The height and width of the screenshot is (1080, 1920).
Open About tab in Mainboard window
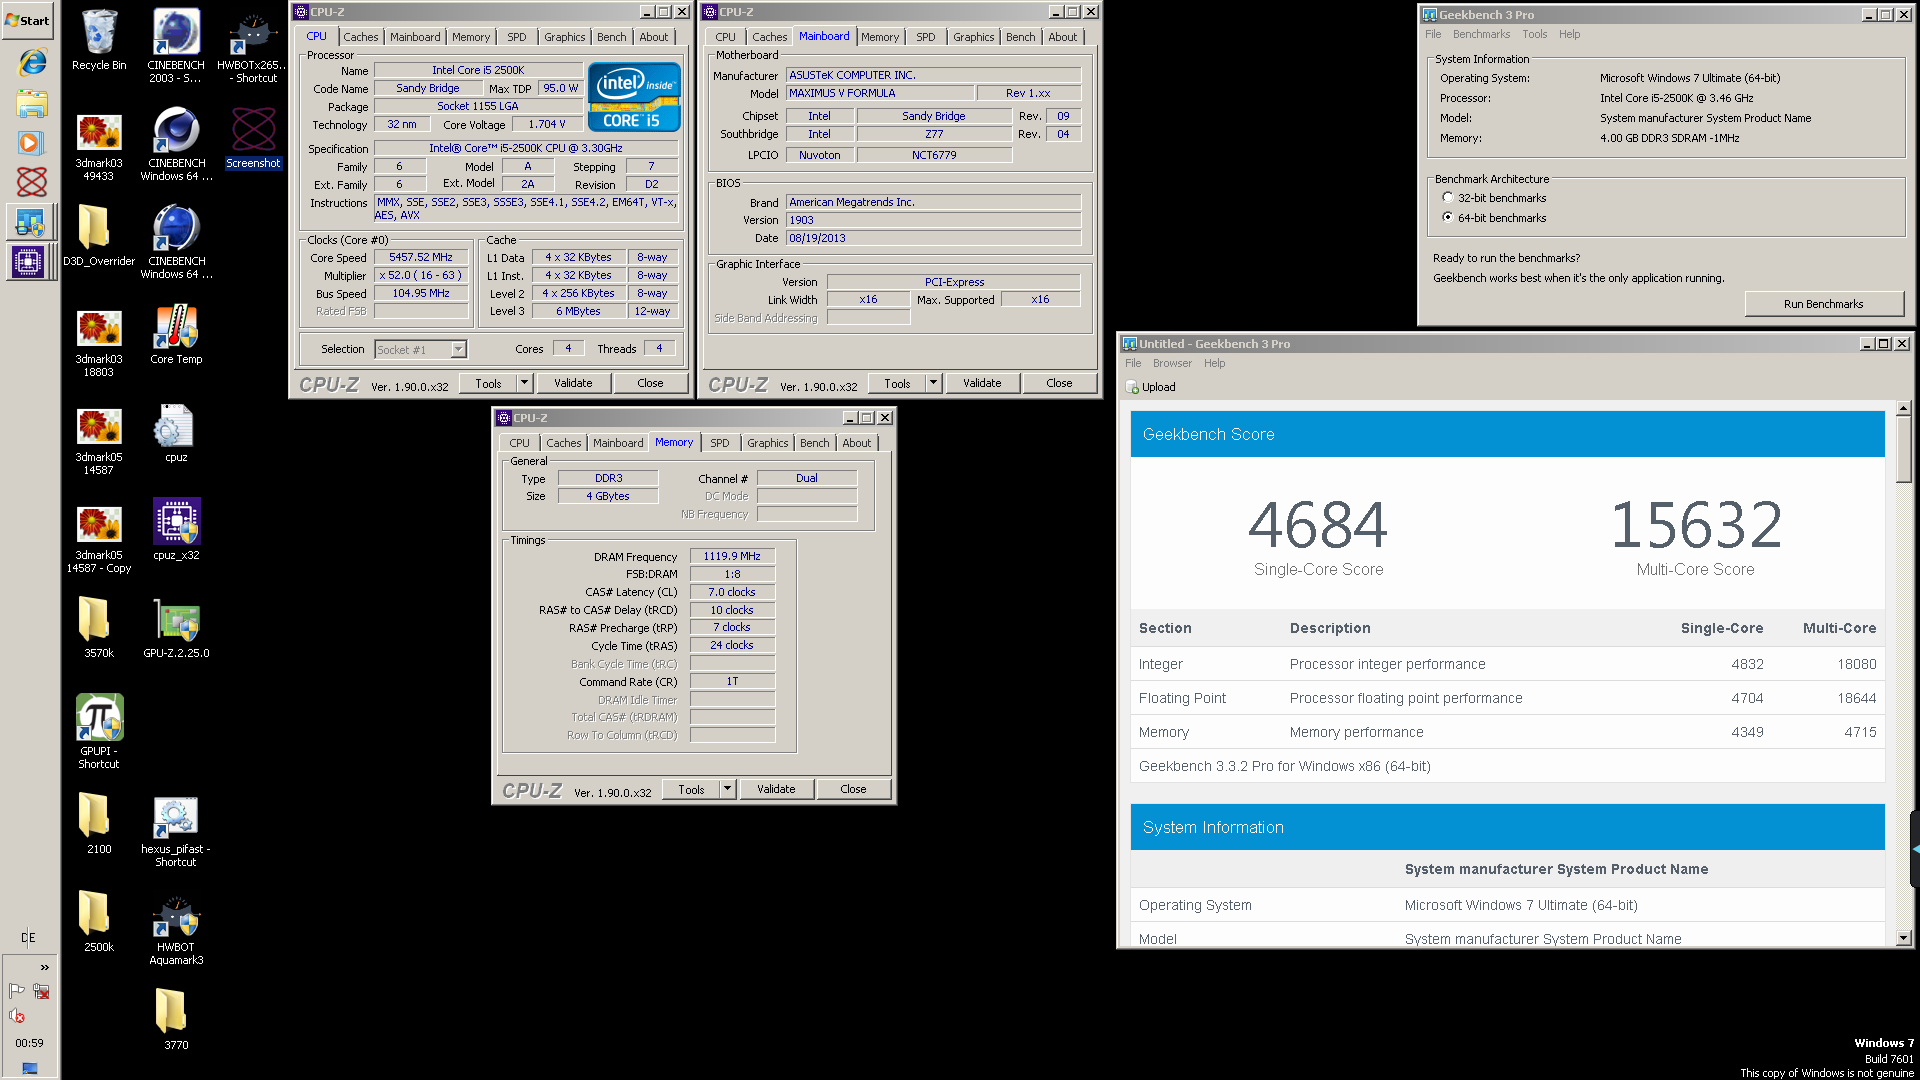click(1063, 37)
